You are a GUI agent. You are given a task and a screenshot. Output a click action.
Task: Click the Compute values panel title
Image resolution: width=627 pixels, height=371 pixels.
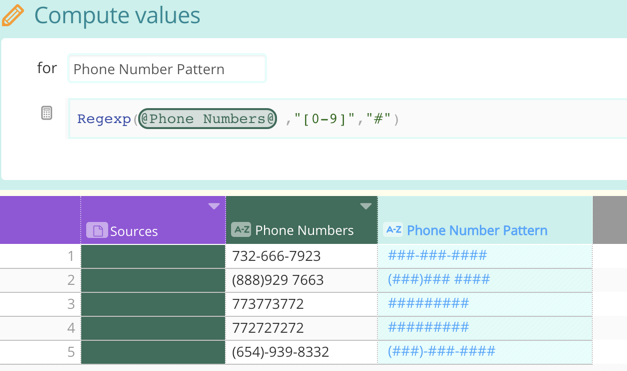click(x=117, y=16)
